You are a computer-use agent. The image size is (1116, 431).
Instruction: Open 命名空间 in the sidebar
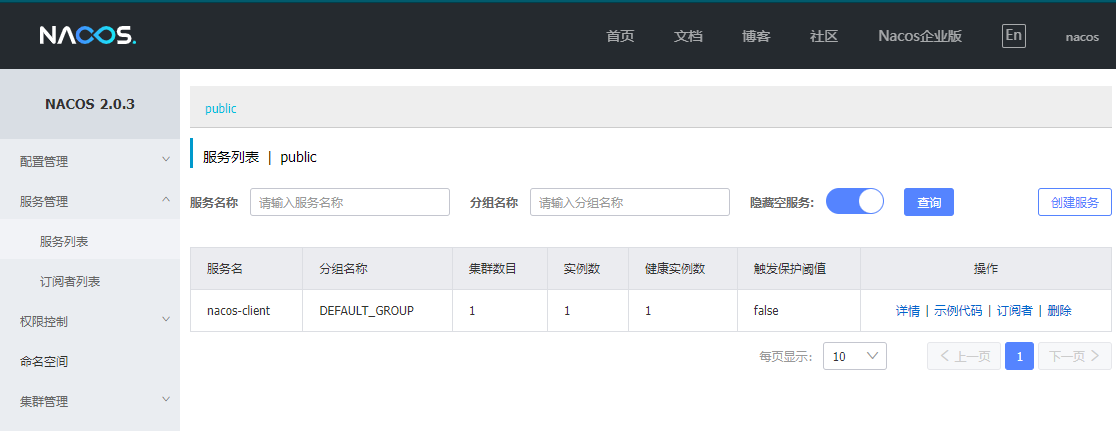pyautogui.click(x=90, y=361)
